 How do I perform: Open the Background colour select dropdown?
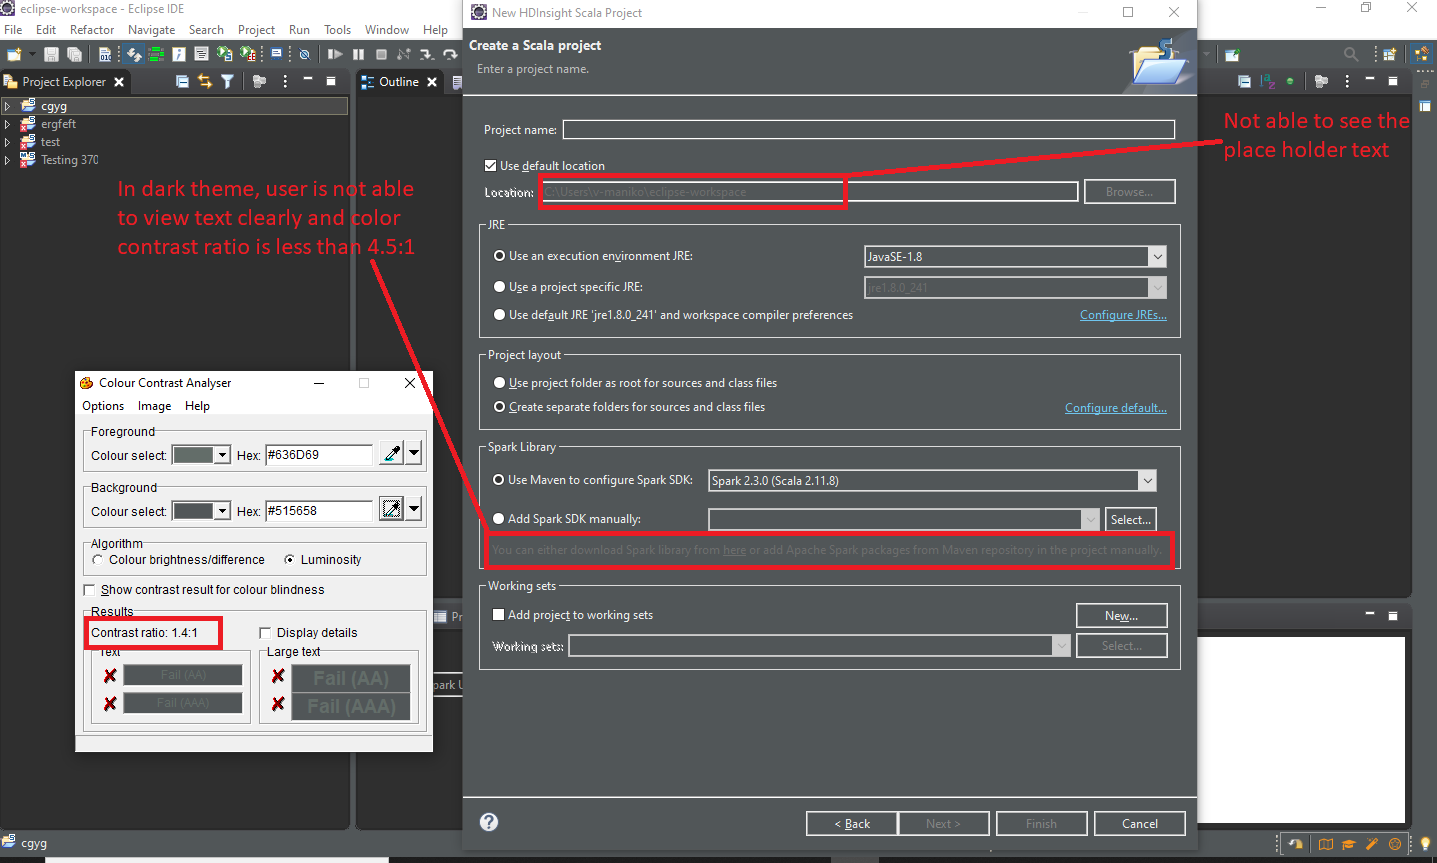pos(222,510)
